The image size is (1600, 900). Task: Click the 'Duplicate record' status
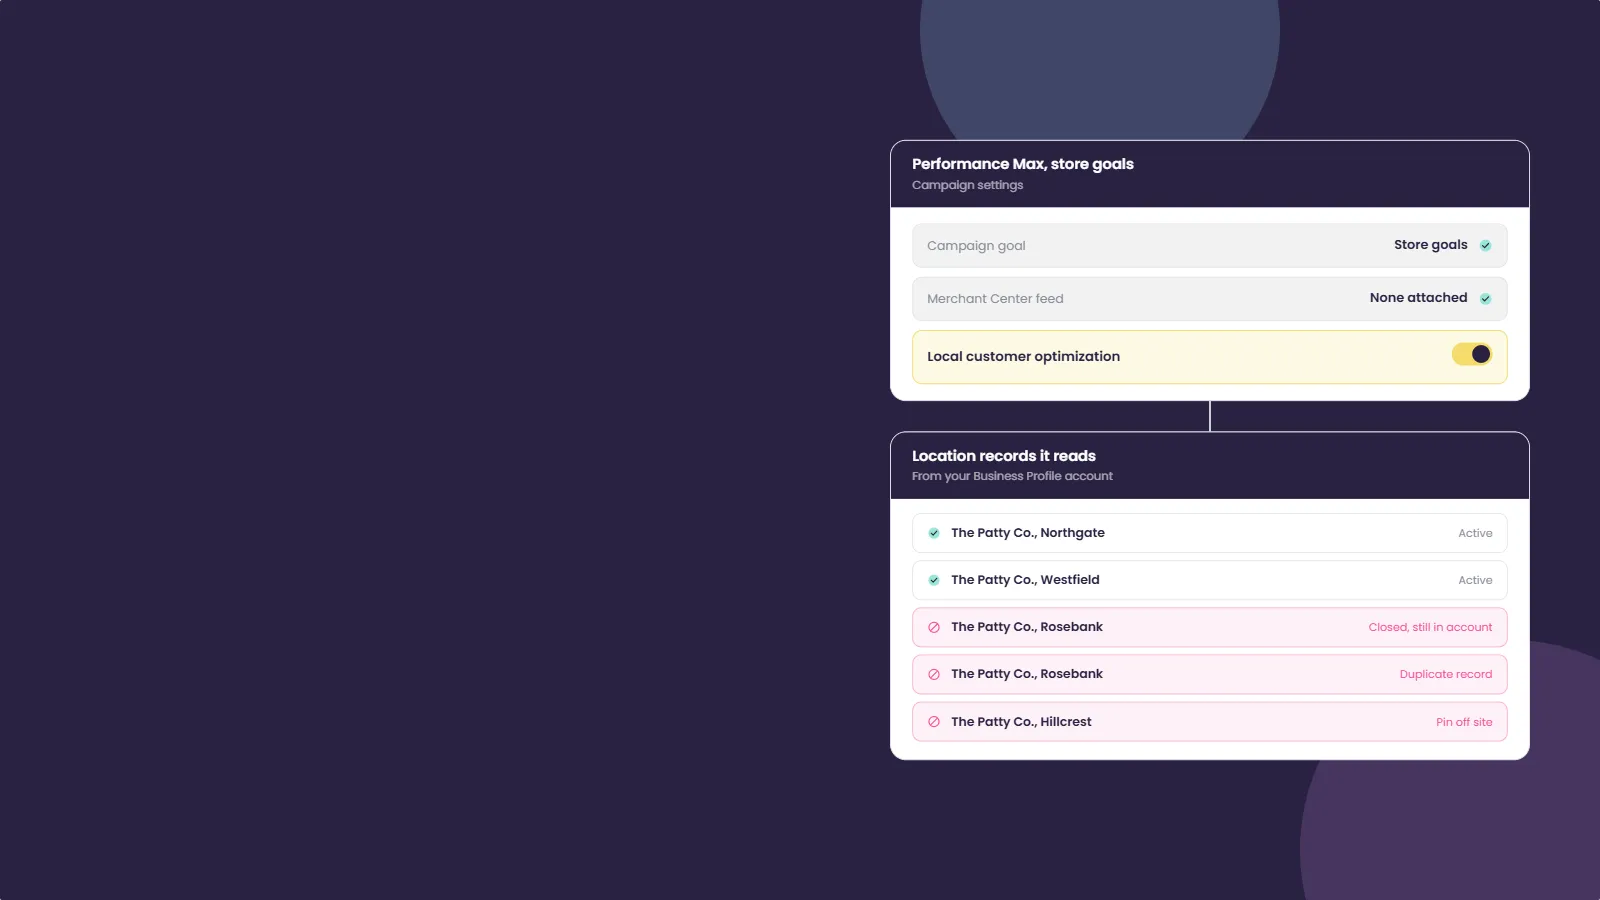(1446, 674)
